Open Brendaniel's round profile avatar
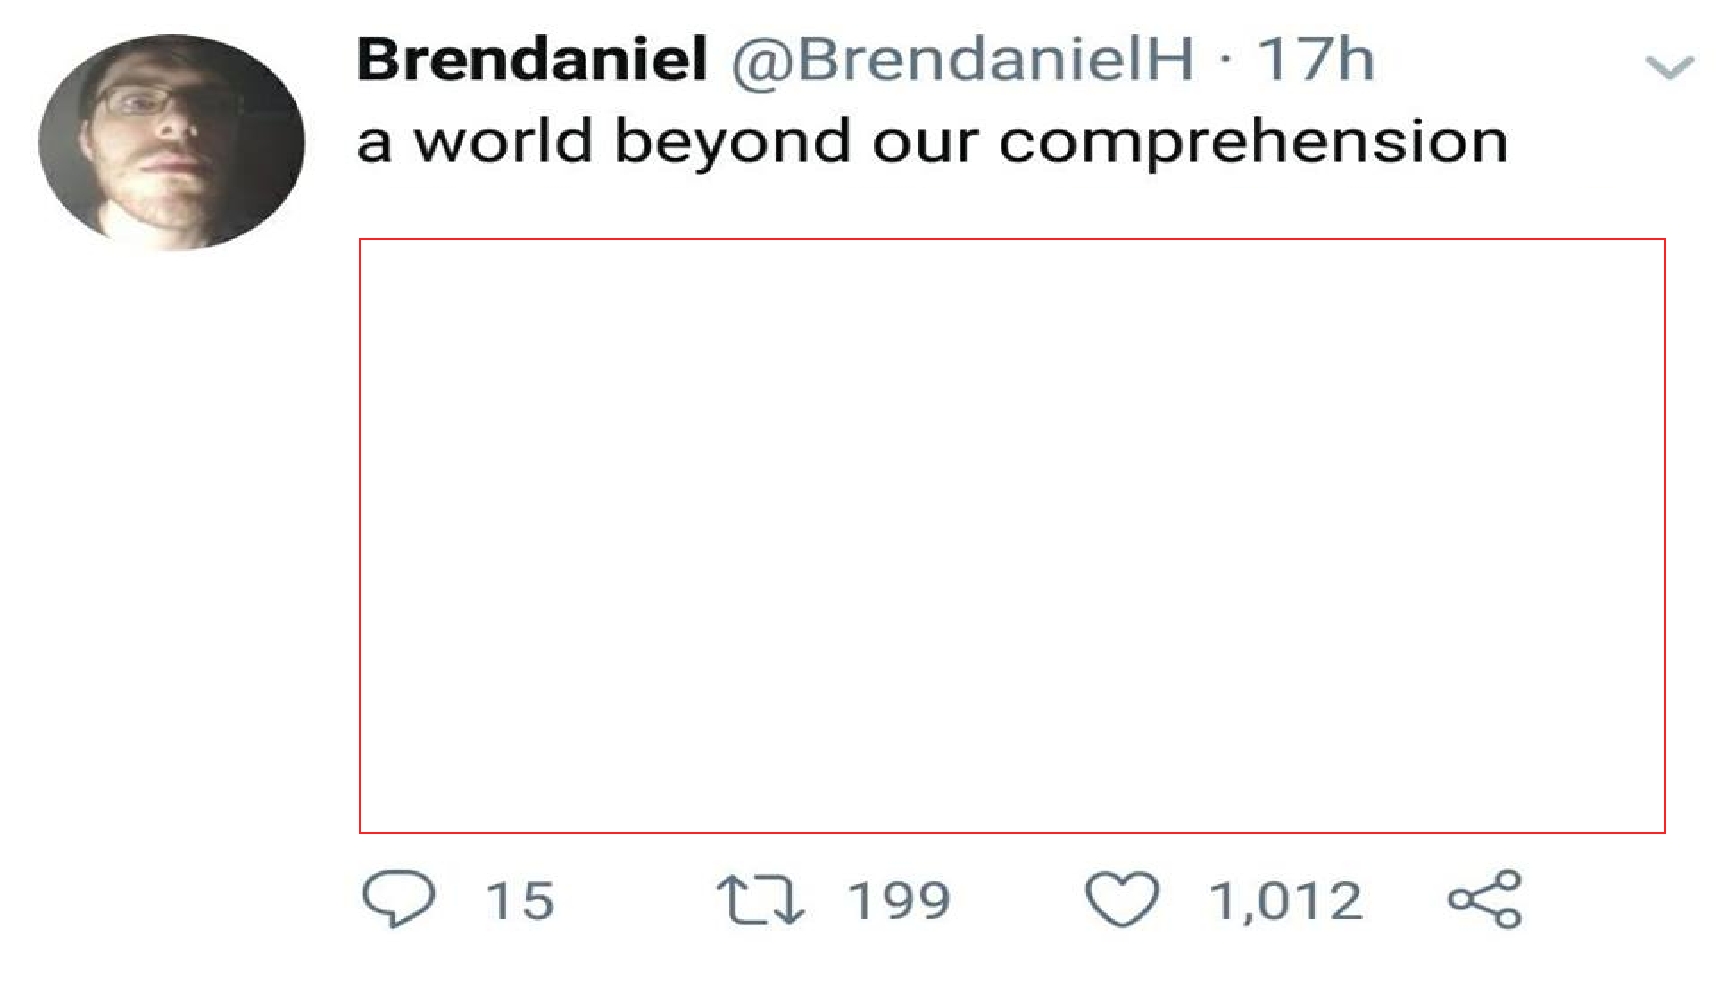 (x=171, y=142)
